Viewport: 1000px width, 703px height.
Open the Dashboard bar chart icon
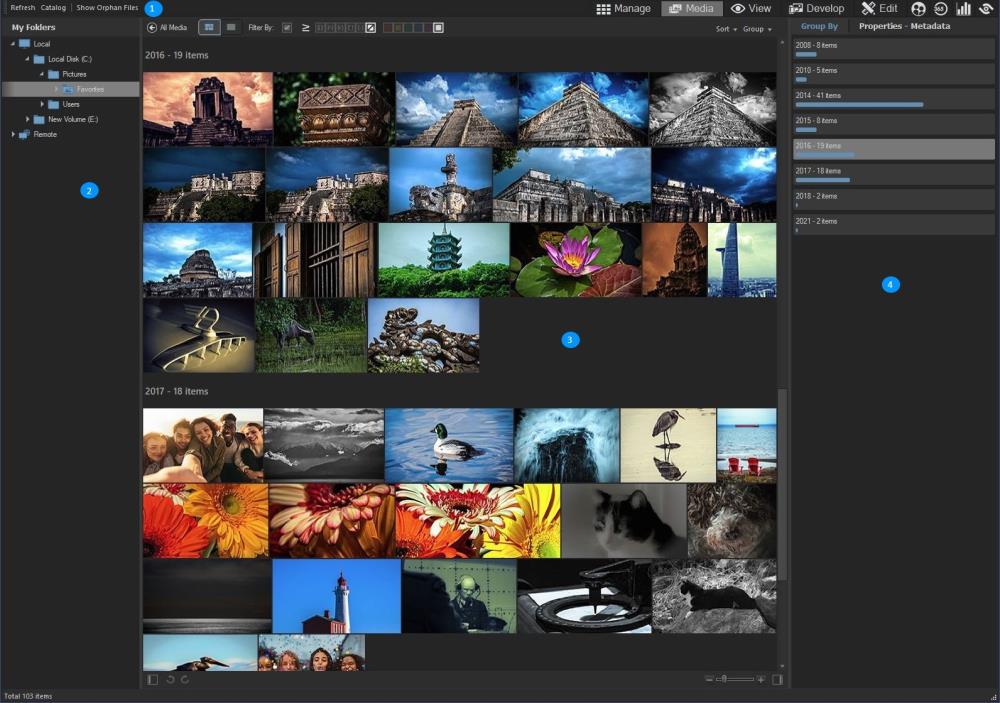[963, 9]
